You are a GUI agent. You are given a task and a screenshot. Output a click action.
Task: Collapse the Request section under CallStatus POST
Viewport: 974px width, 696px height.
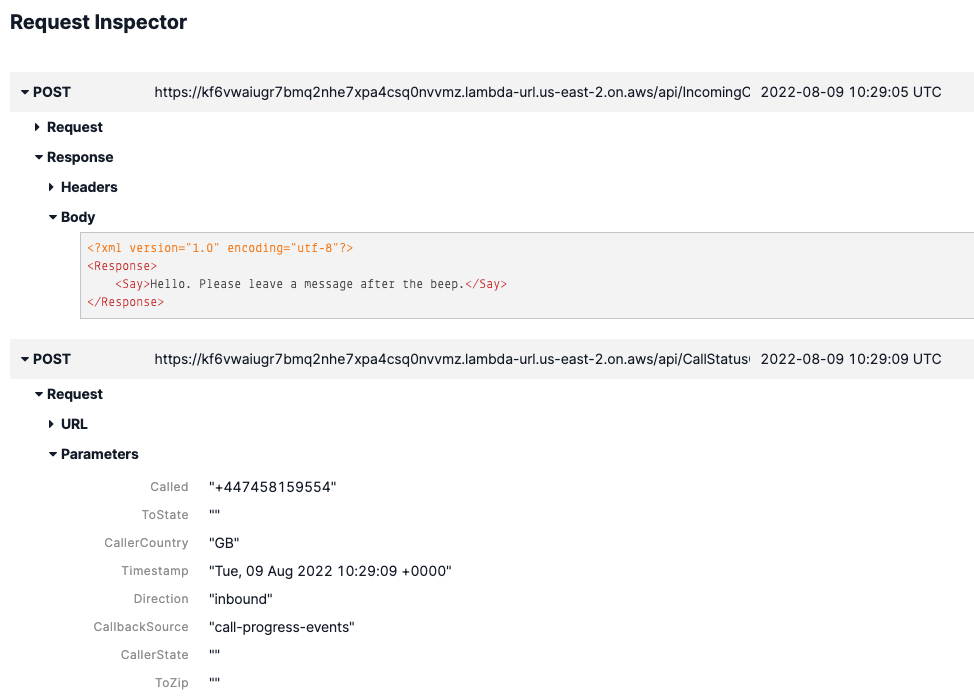click(39, 394)
